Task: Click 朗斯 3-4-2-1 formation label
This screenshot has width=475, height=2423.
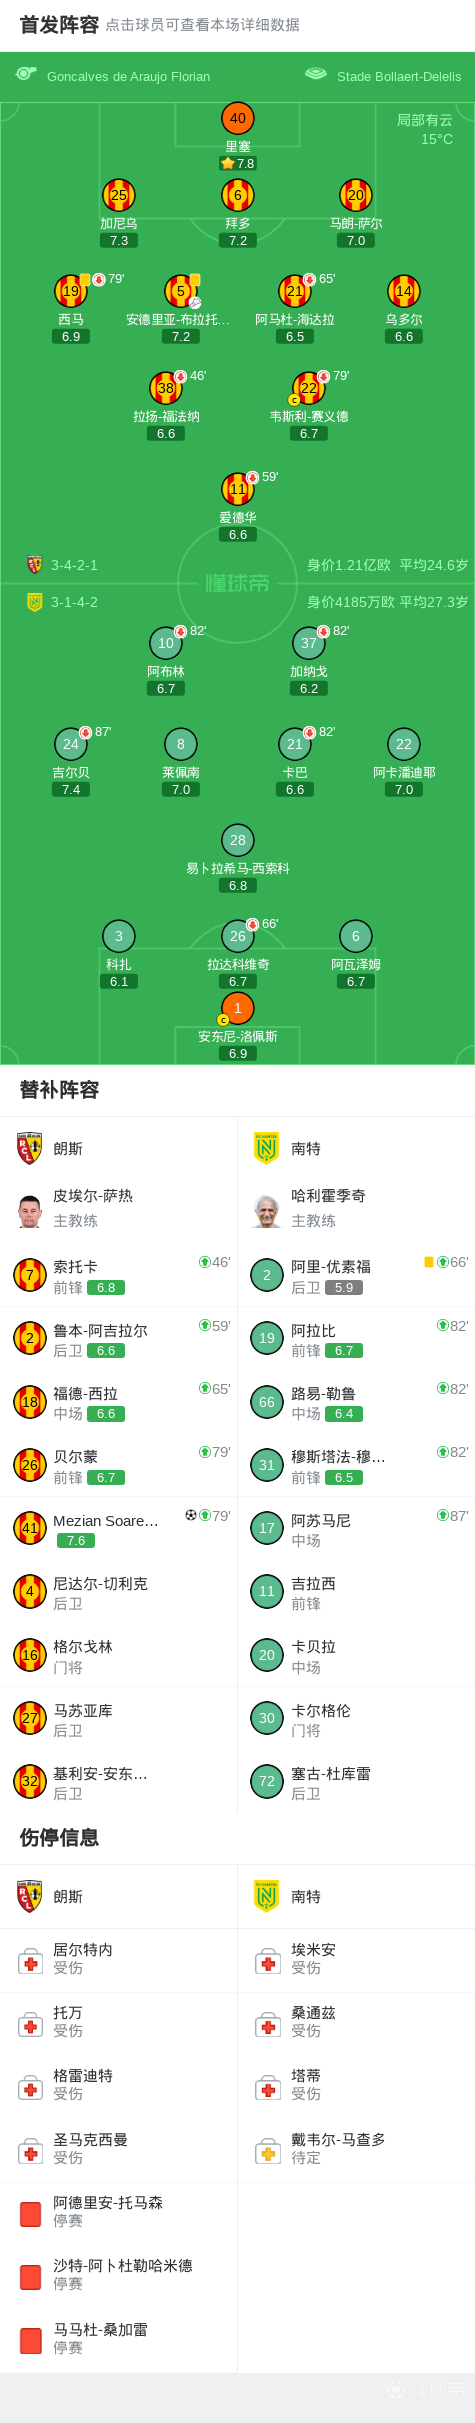Action: coord(75,565)
